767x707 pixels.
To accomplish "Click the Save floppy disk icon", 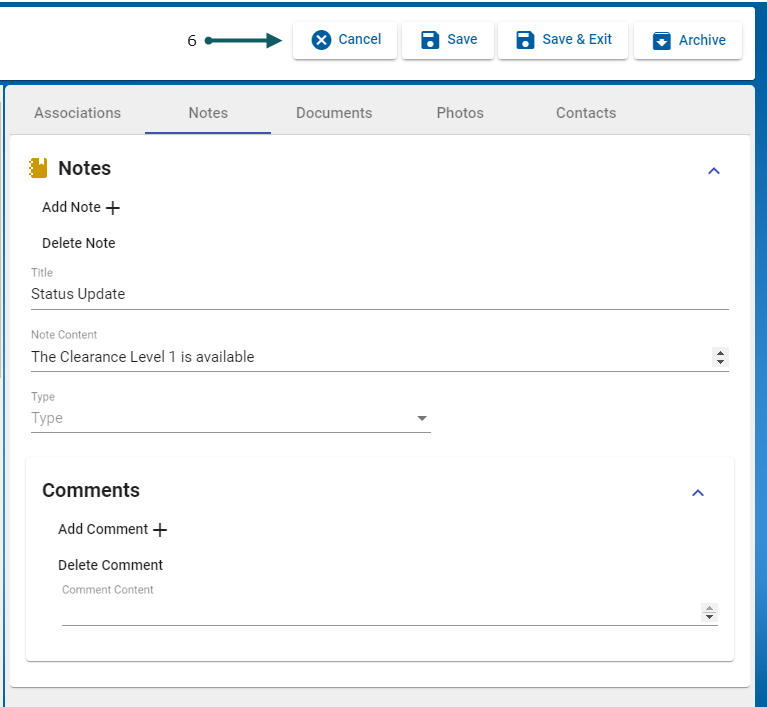I will pyautogui.click(x=430, y=40).
